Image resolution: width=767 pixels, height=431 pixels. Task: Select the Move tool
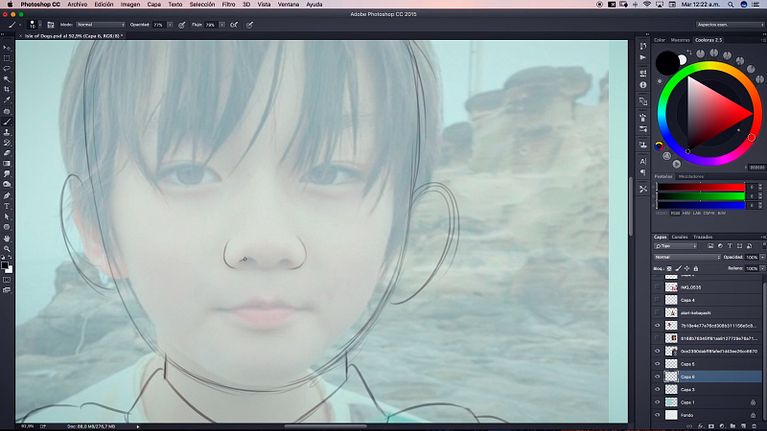[7, 48]
